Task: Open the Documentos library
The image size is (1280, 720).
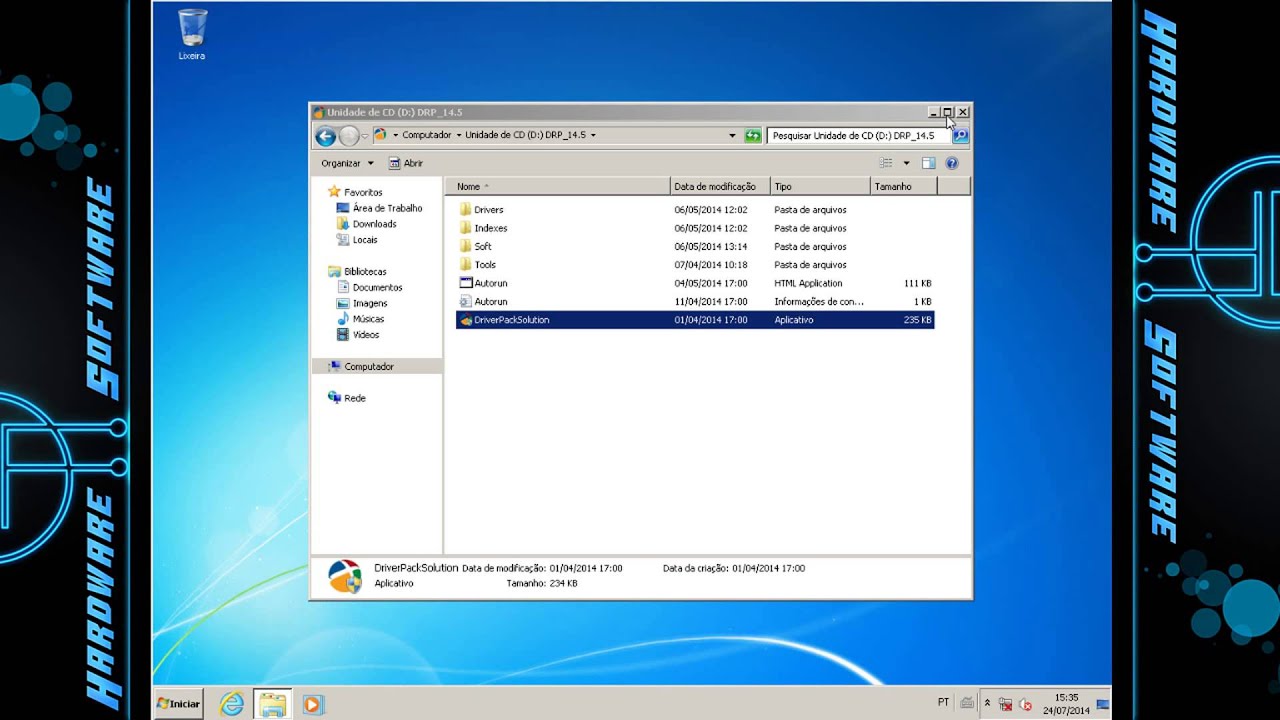Action: (377, 287)
